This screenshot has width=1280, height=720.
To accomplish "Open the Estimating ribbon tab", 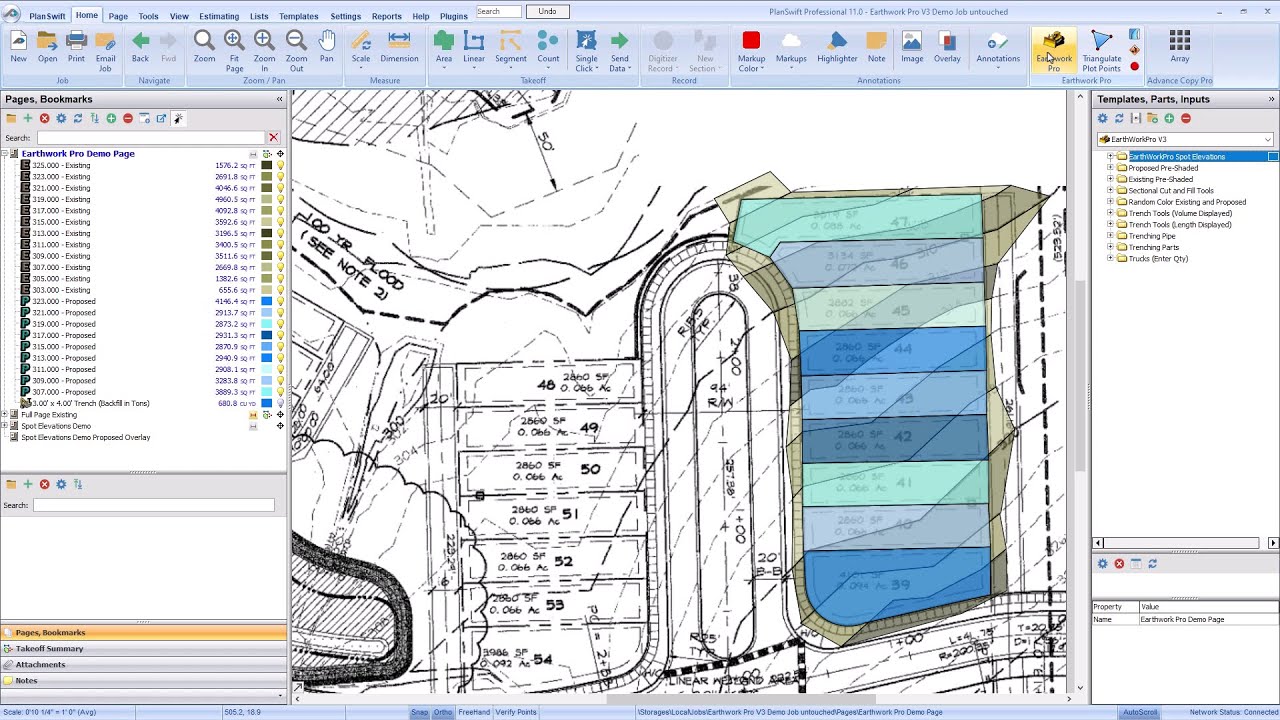I will click(x=219, y=16).
